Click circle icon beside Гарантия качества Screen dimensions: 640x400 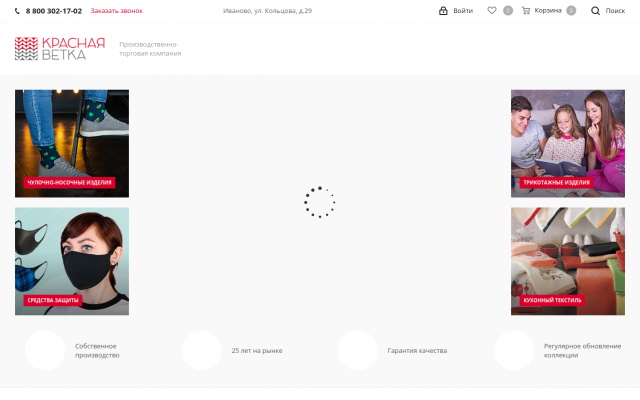(358, 350)
